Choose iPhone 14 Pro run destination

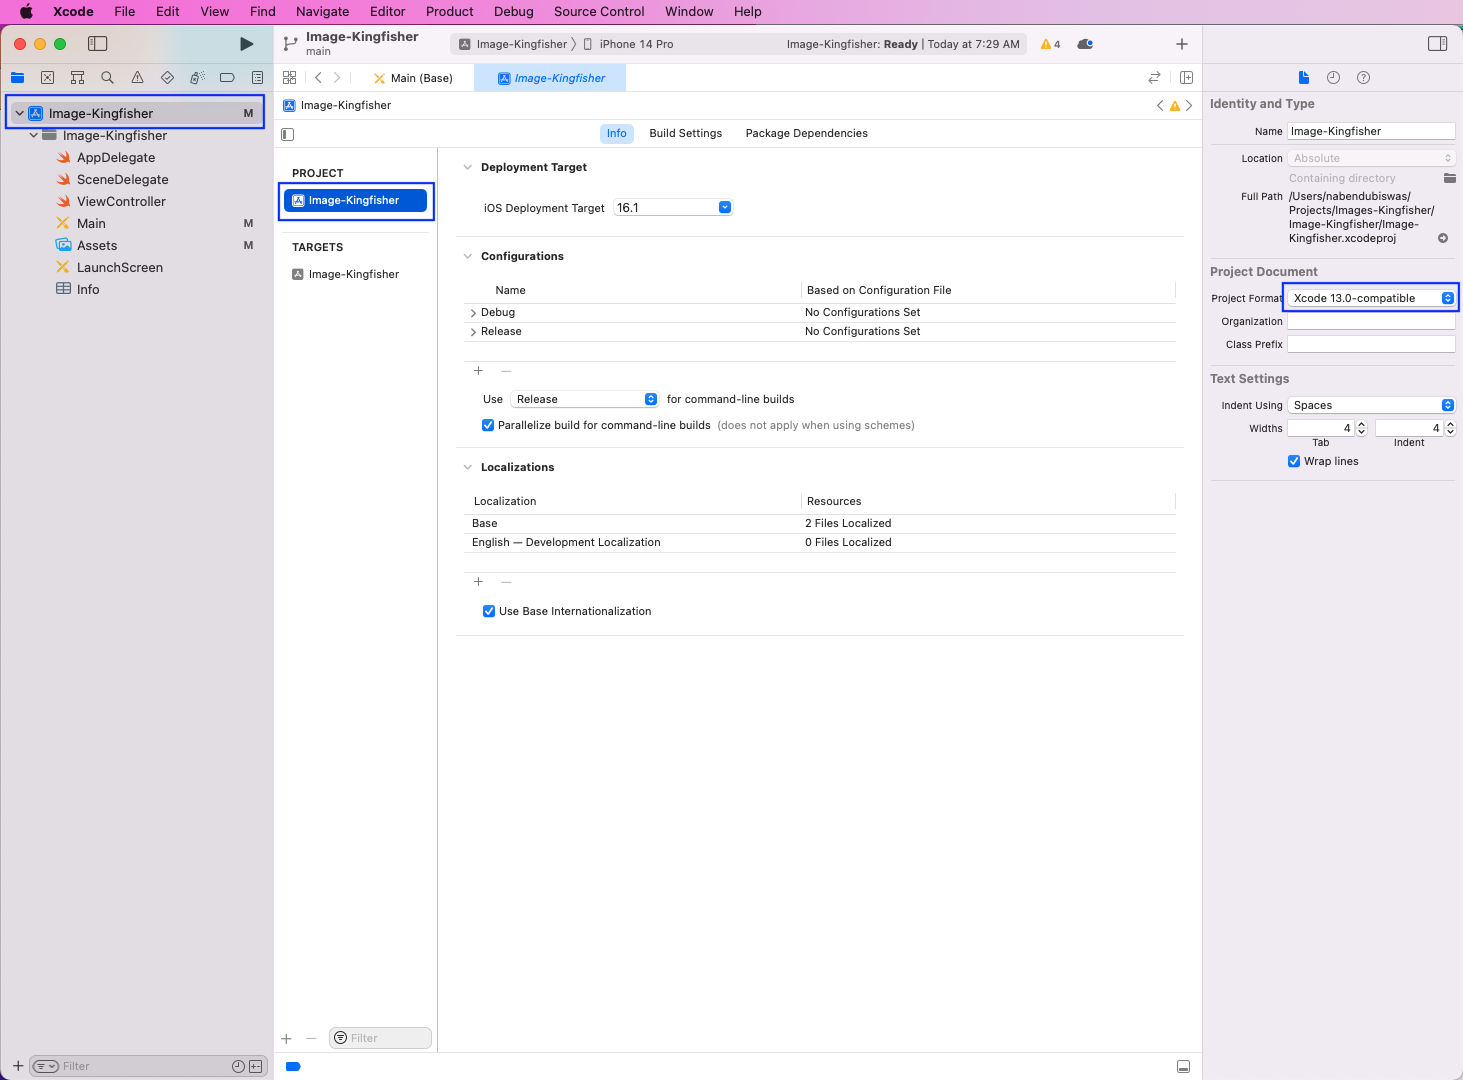[x=628, y=44]
